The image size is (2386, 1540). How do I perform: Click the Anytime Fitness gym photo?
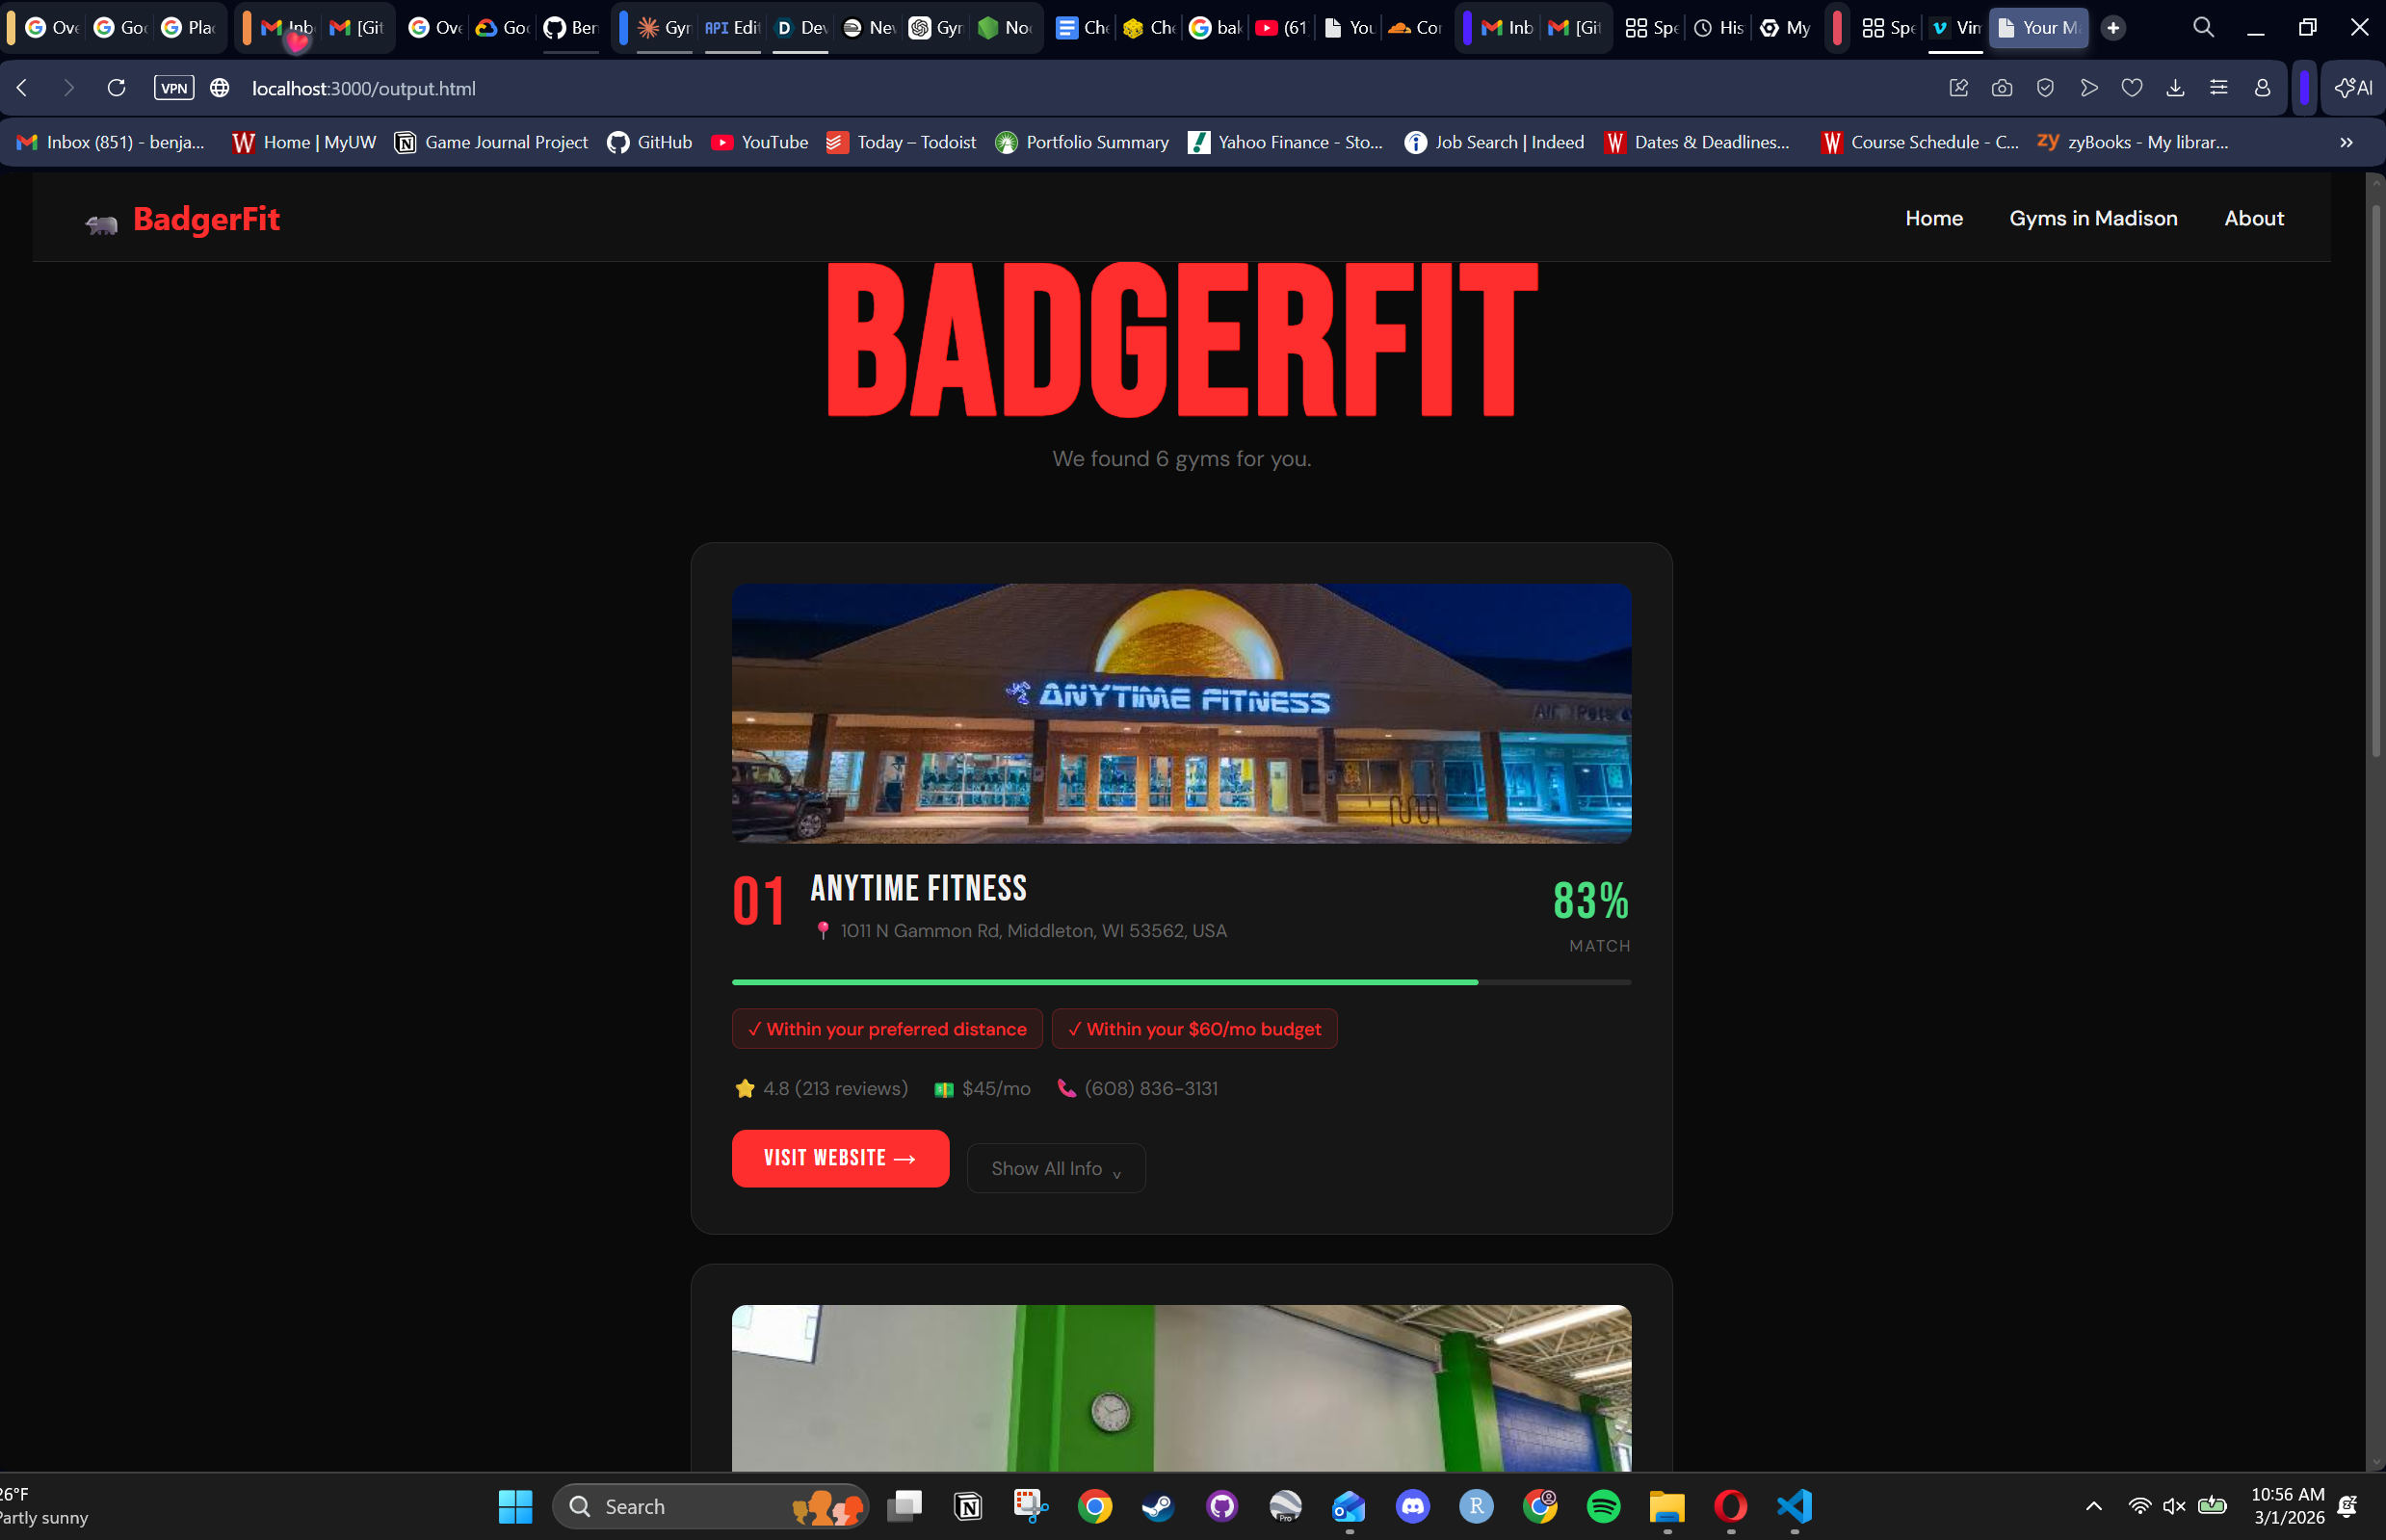click(x=1181, y=713)
